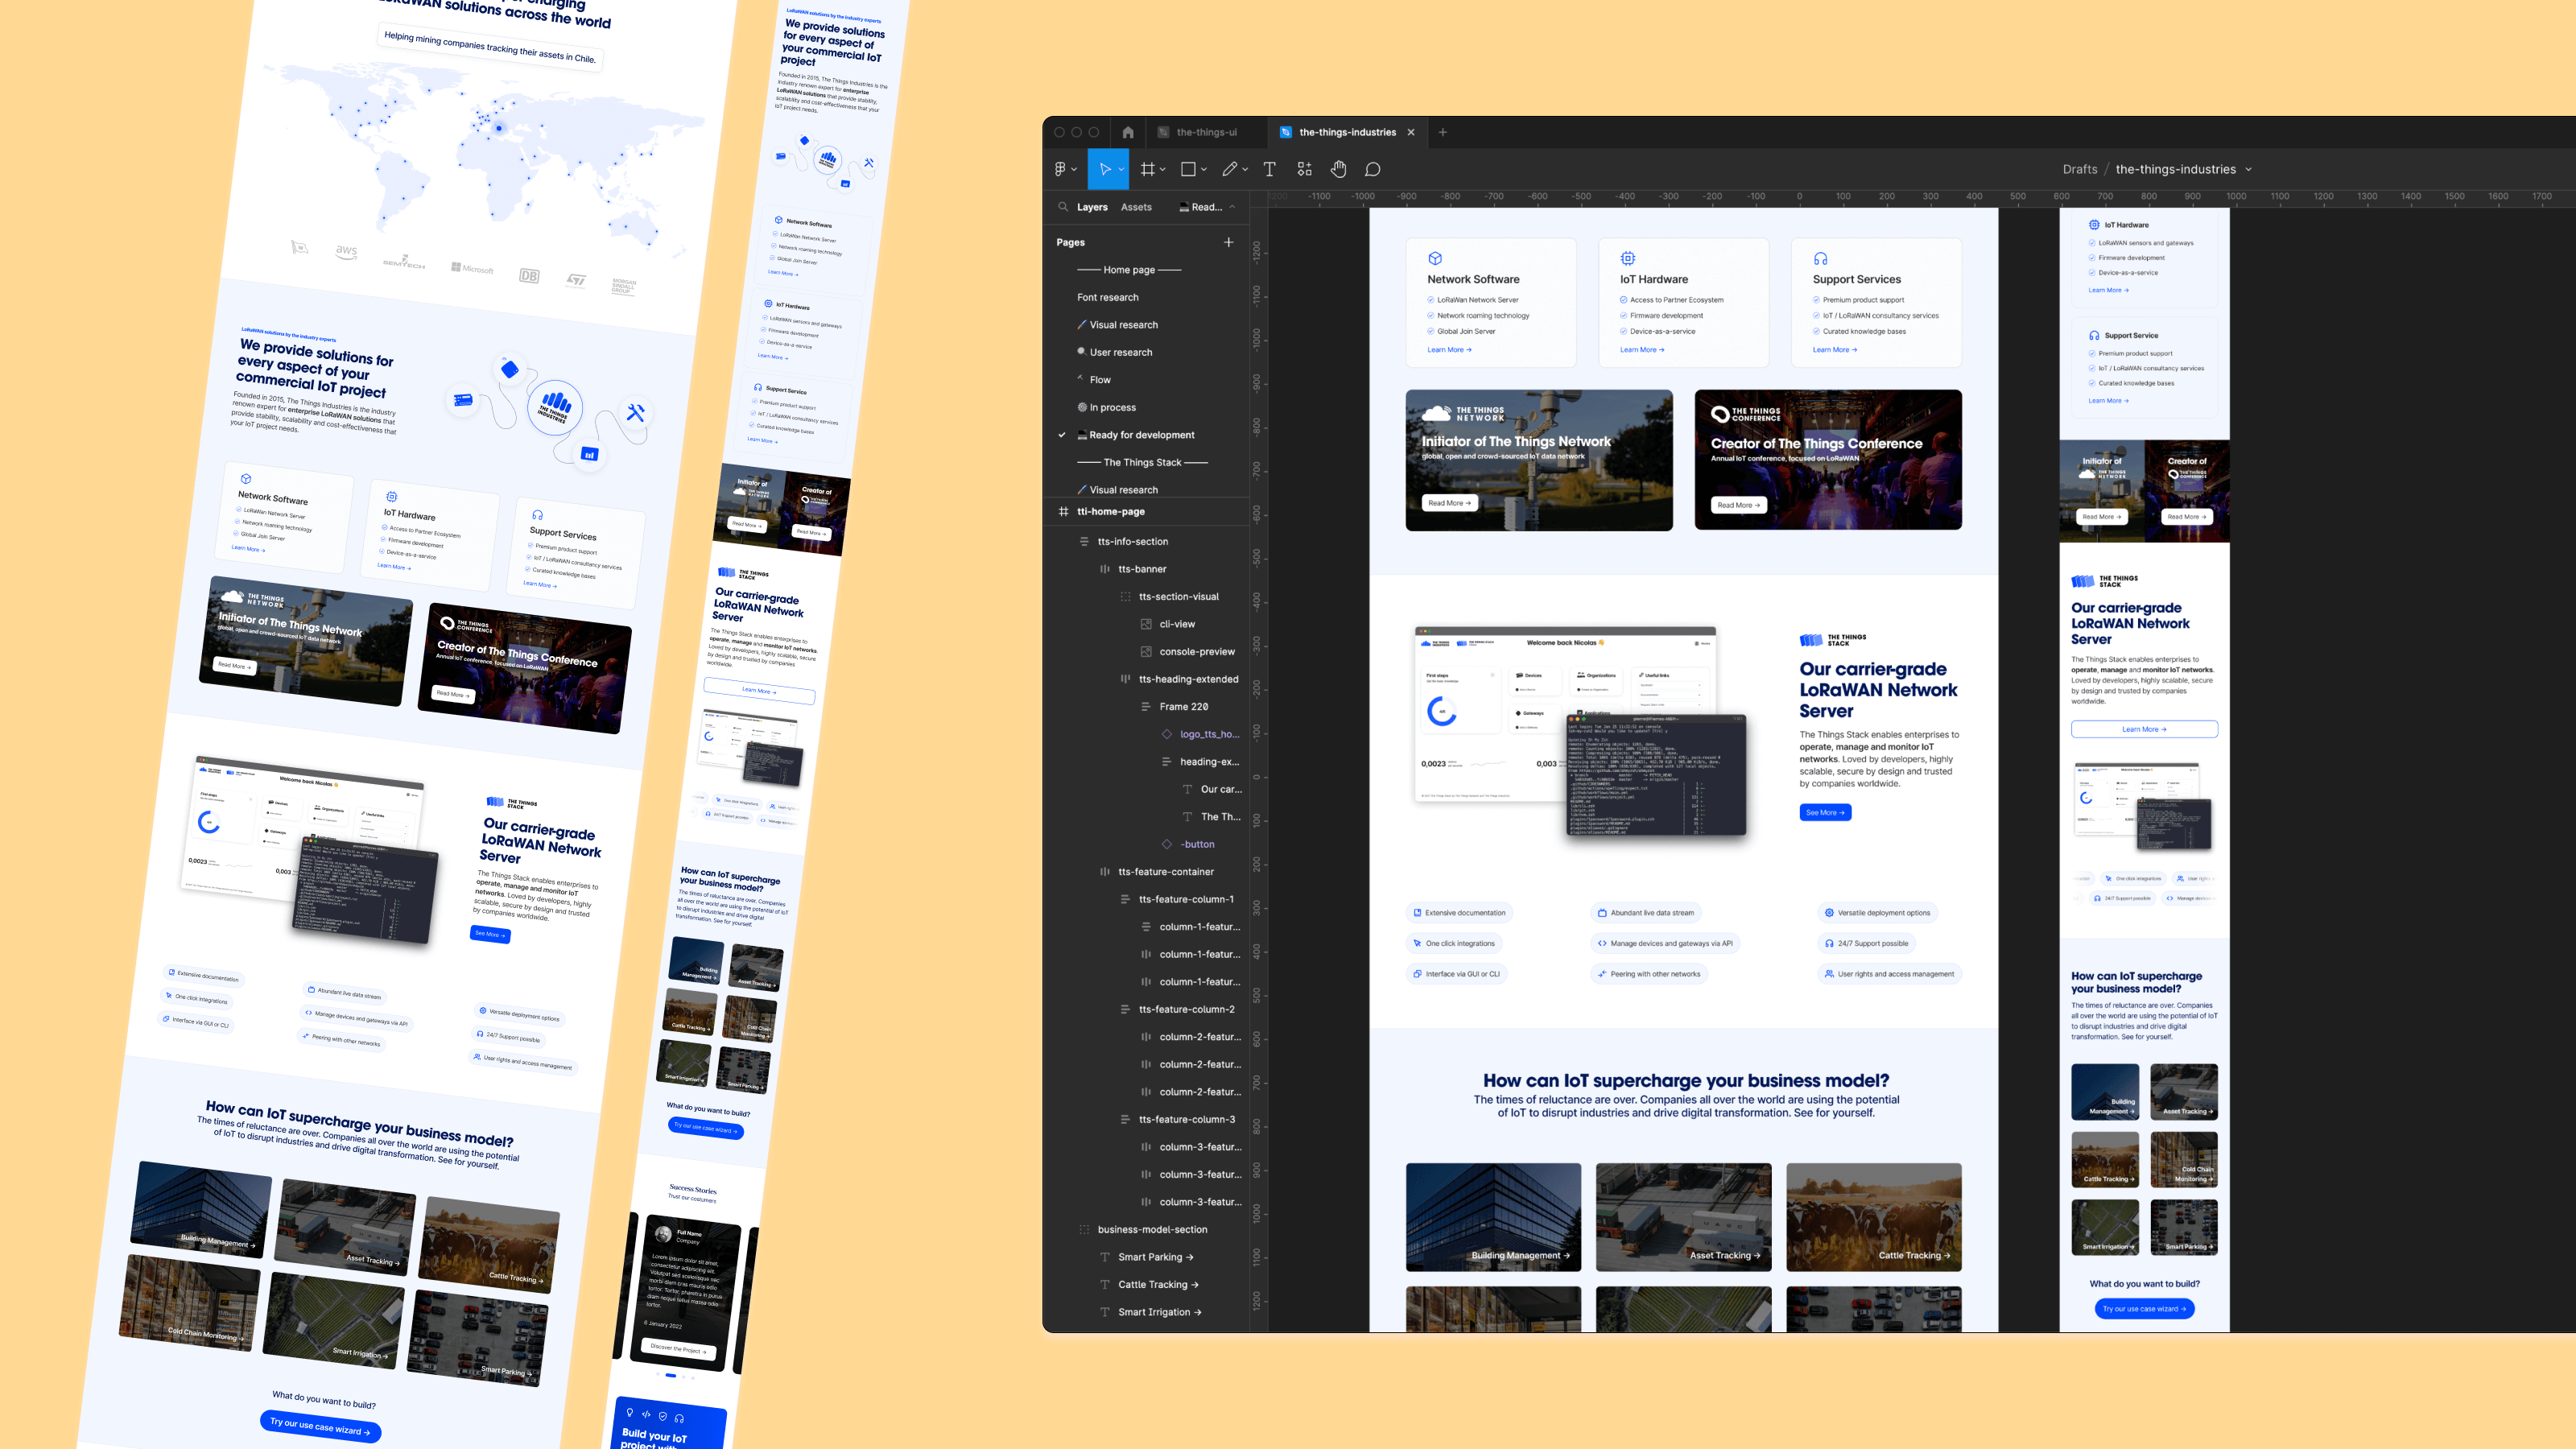The width and height of the screenshot is (2576, 1449).
Task: Select the Frame tool
Action: [x=1147, y=169]
